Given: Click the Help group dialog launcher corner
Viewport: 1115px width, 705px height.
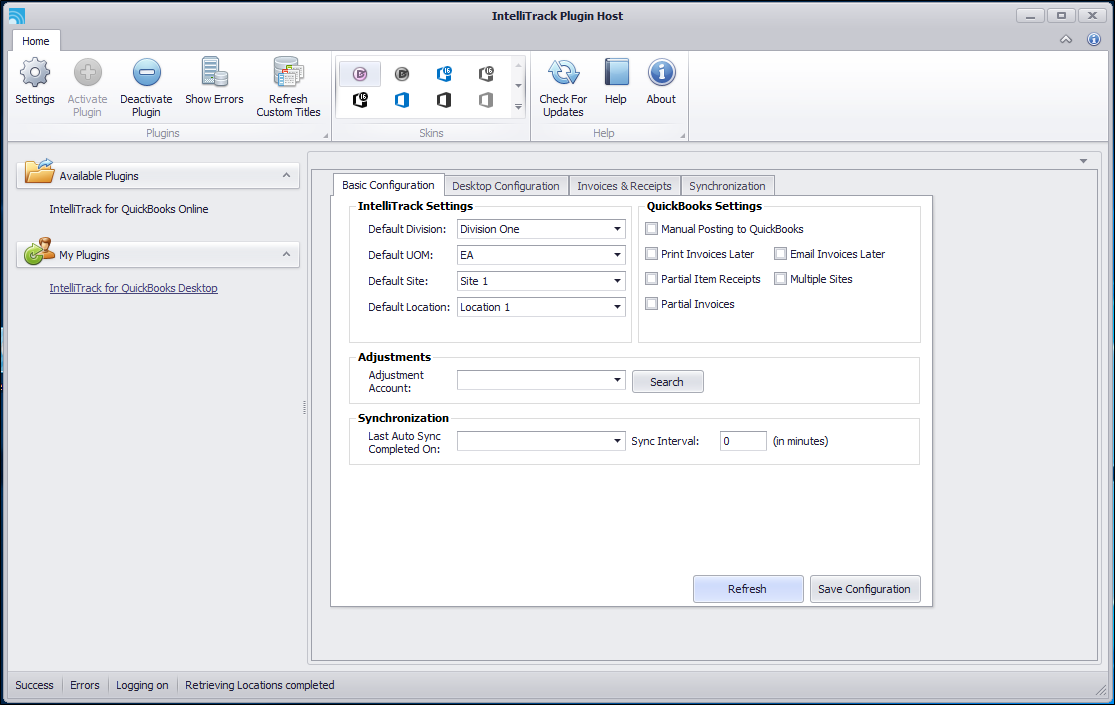Looking at the screenshot, I should [682, 135].
